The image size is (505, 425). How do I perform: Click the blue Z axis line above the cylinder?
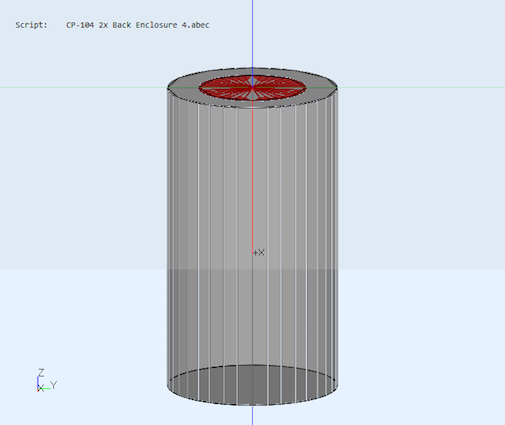252,33
